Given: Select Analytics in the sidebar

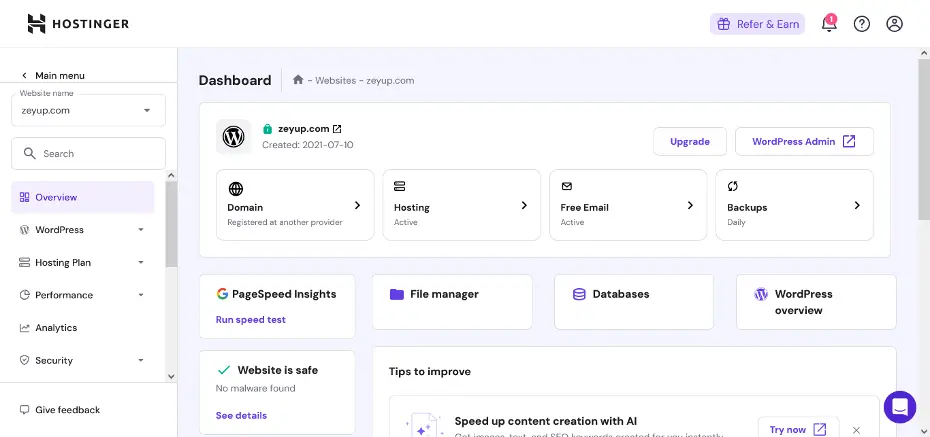Looking at the screenshot, I should click(x=56, y=328).
